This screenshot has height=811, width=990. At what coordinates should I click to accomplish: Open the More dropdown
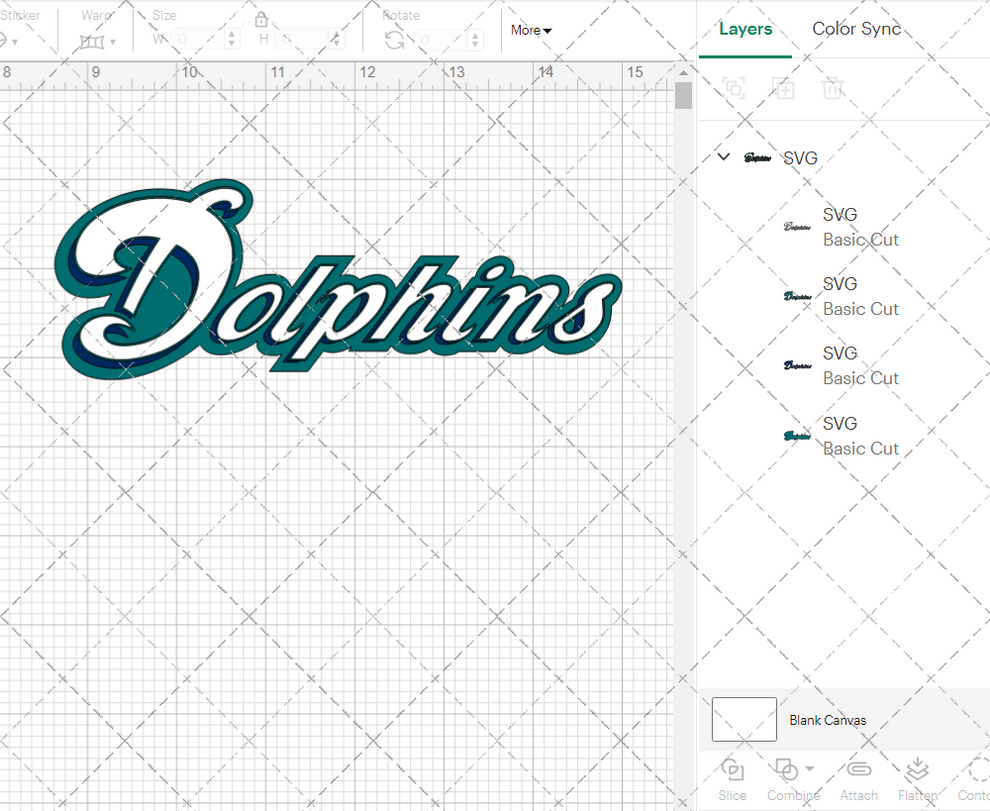coord(530,30)
